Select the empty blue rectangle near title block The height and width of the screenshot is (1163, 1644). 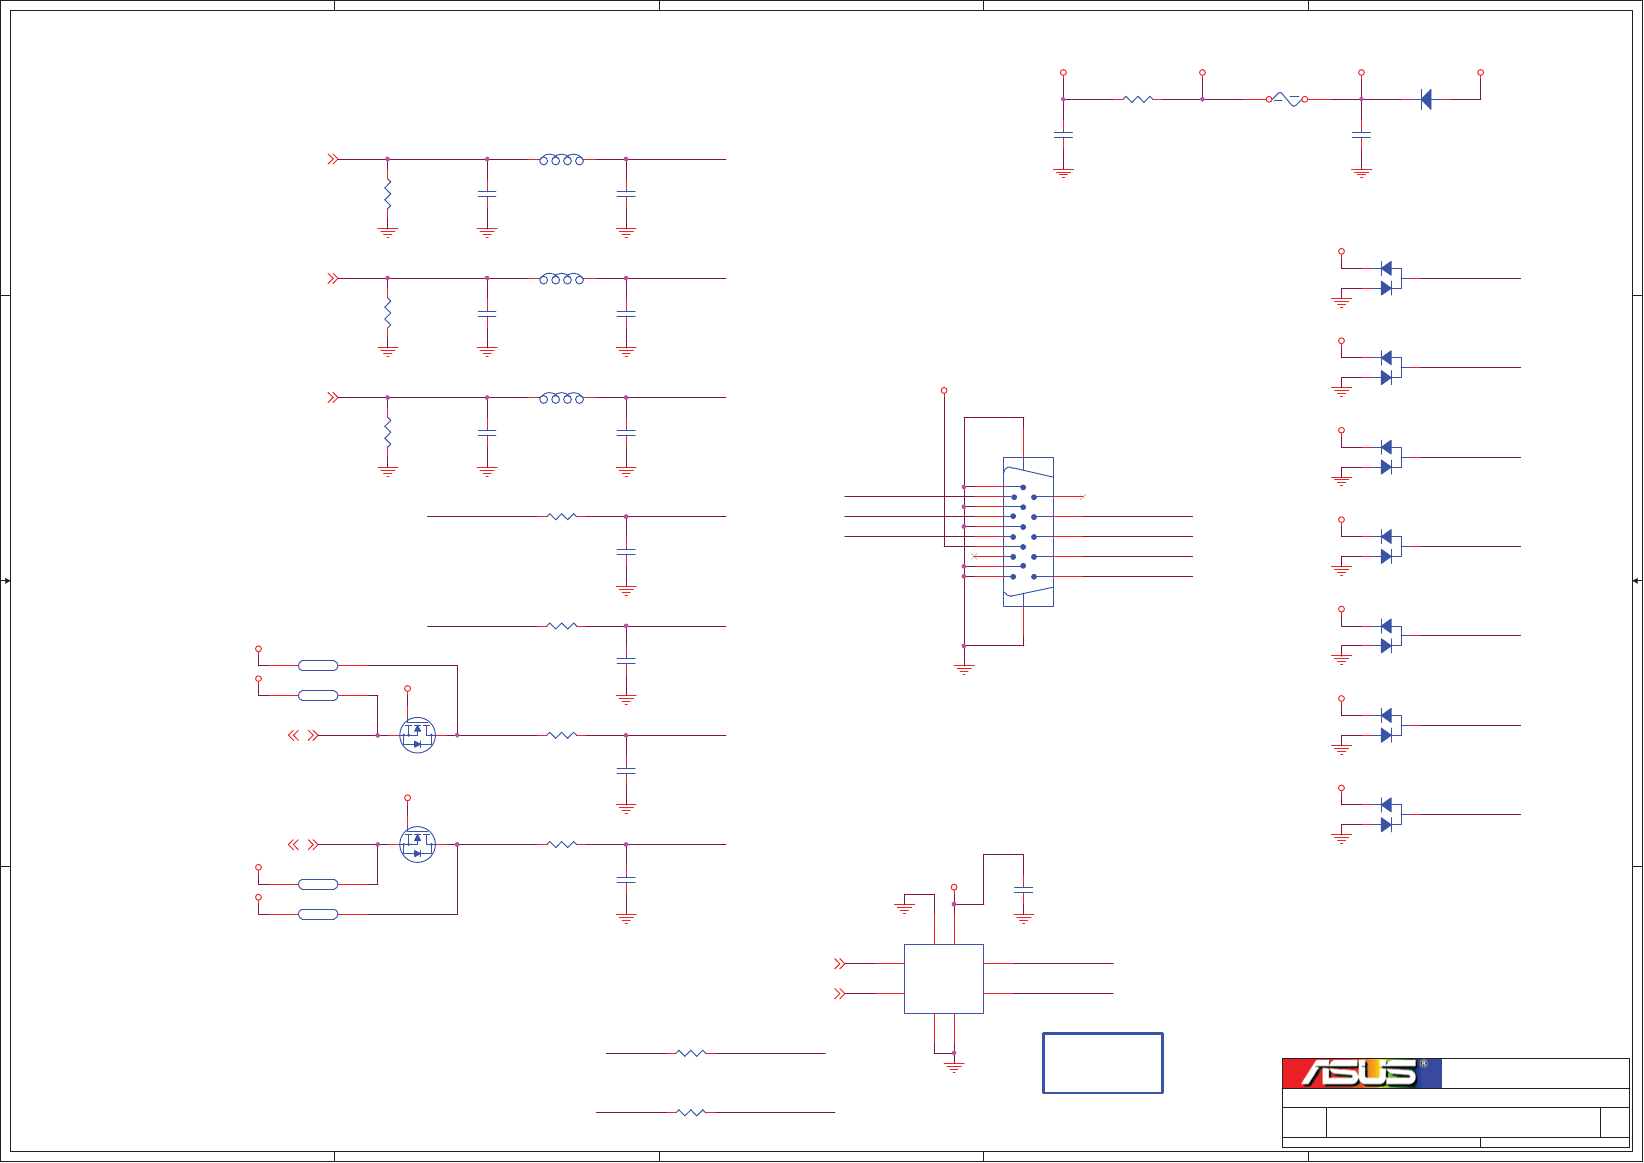click(x=1103, y=1063)
